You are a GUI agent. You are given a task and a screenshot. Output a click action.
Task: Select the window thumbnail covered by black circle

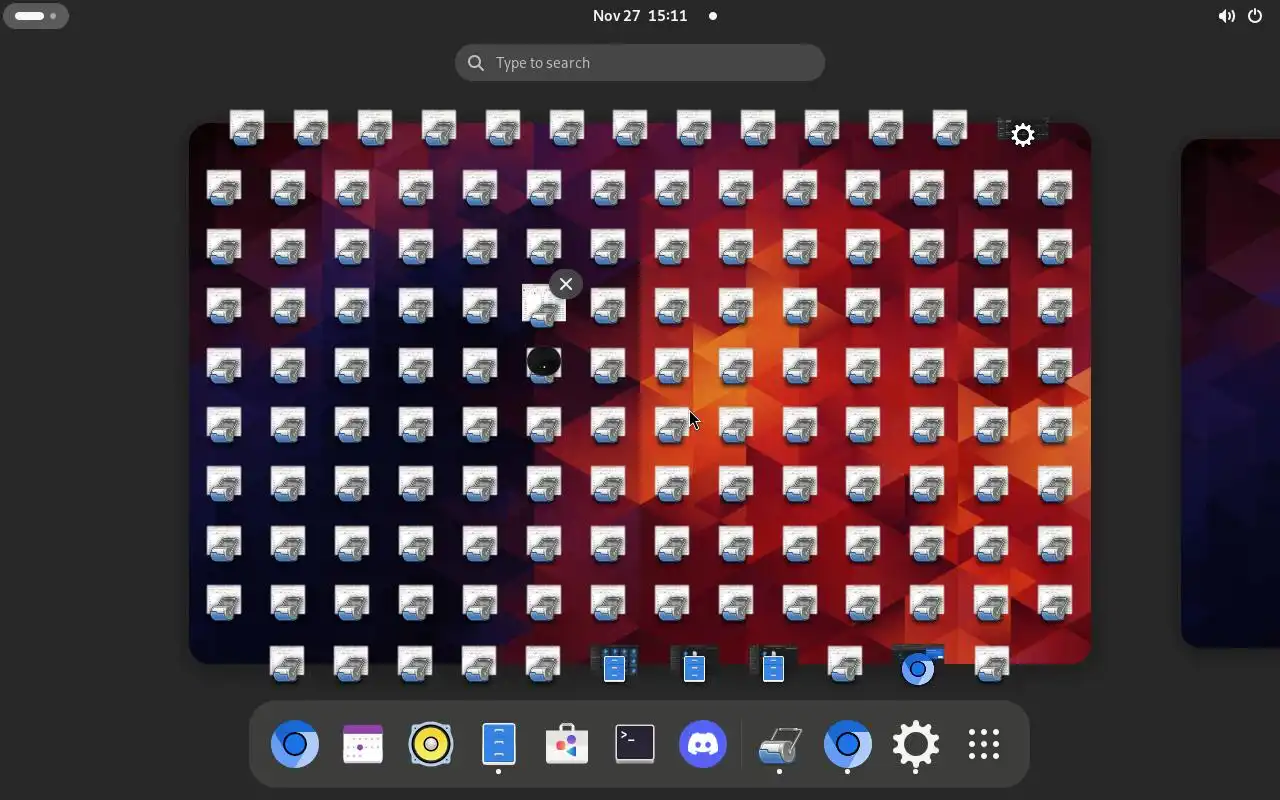tap(544, 362)
